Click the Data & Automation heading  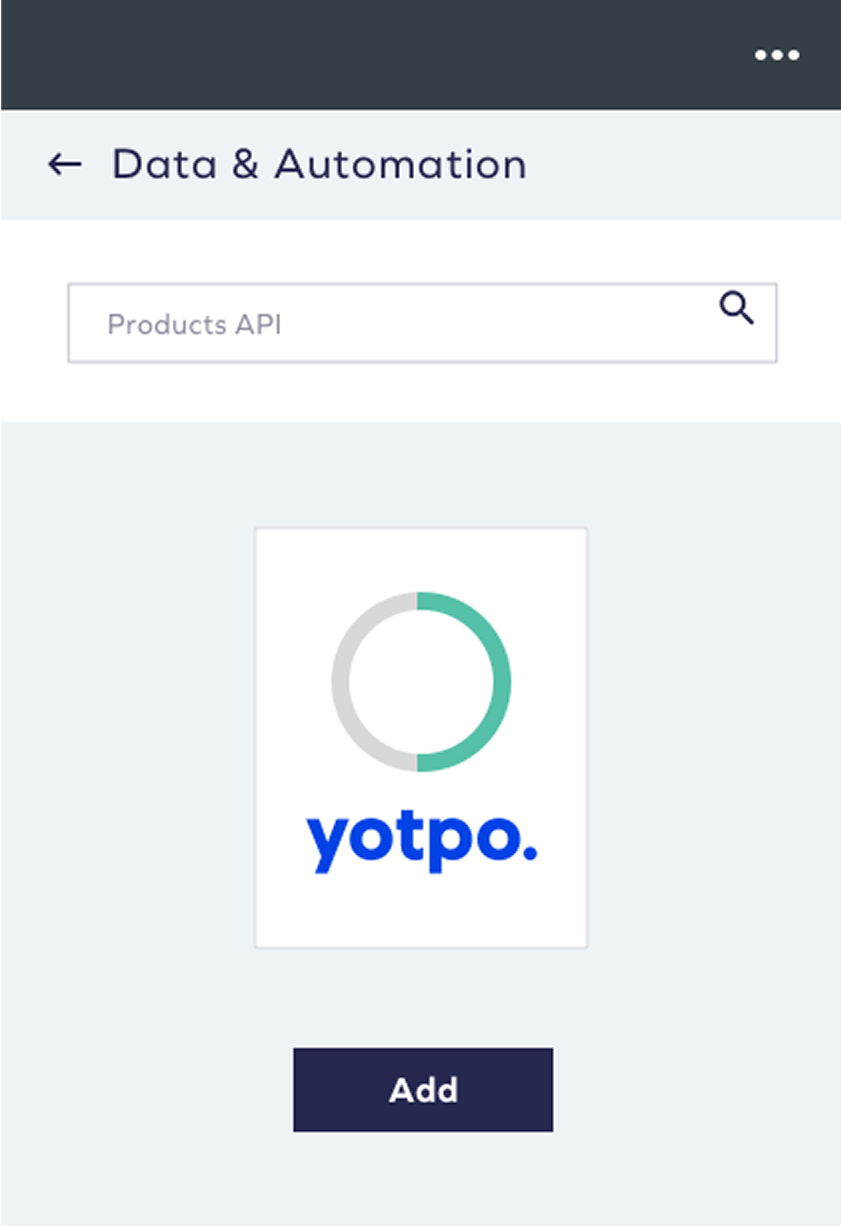(x=319, y=164)
